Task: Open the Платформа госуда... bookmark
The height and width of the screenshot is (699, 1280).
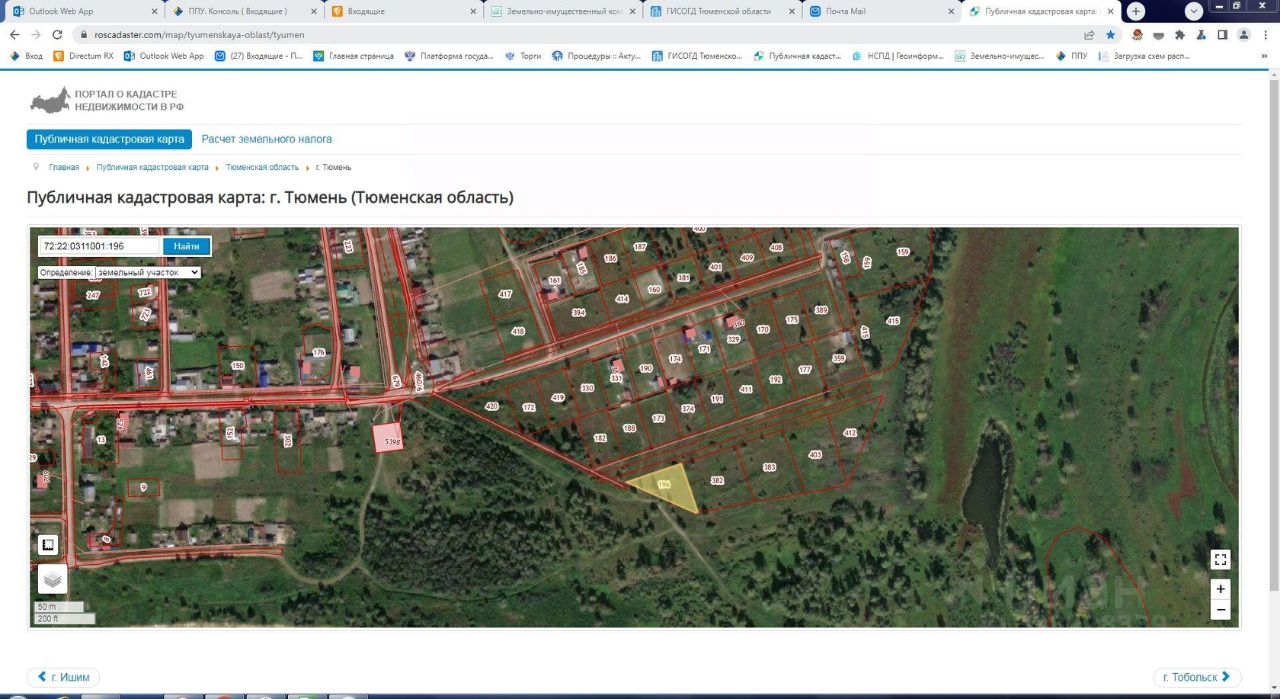Action: [x=449, y=56]
